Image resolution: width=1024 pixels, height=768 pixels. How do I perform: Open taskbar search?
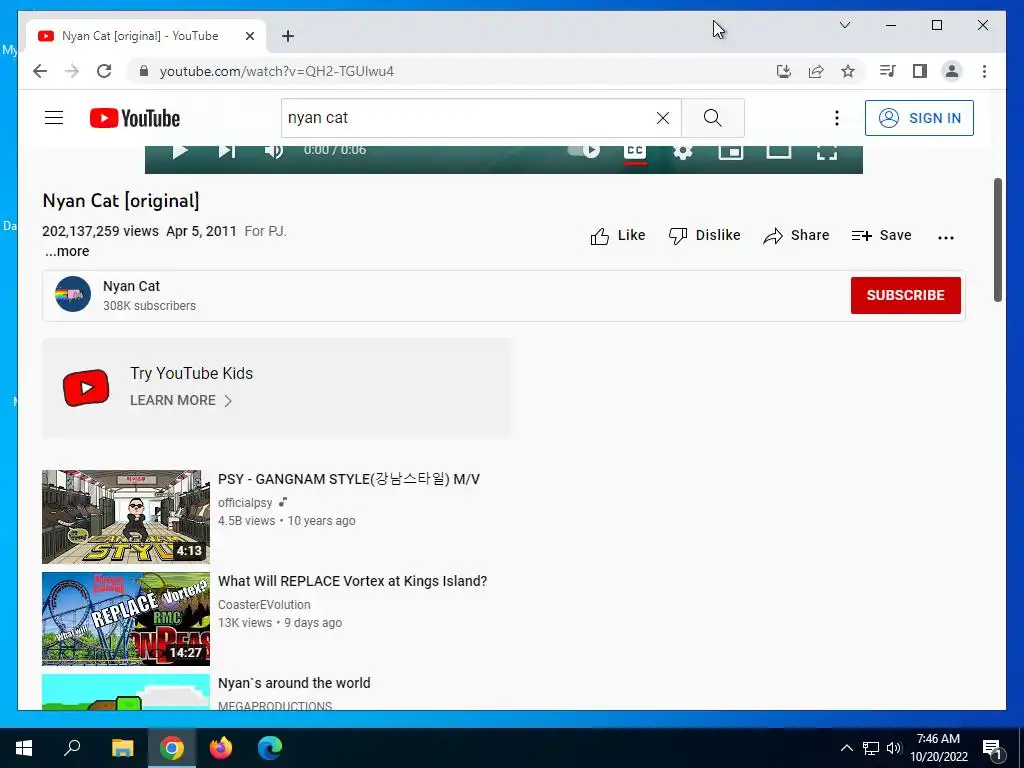pyautogui.click(x=72, y=748)
